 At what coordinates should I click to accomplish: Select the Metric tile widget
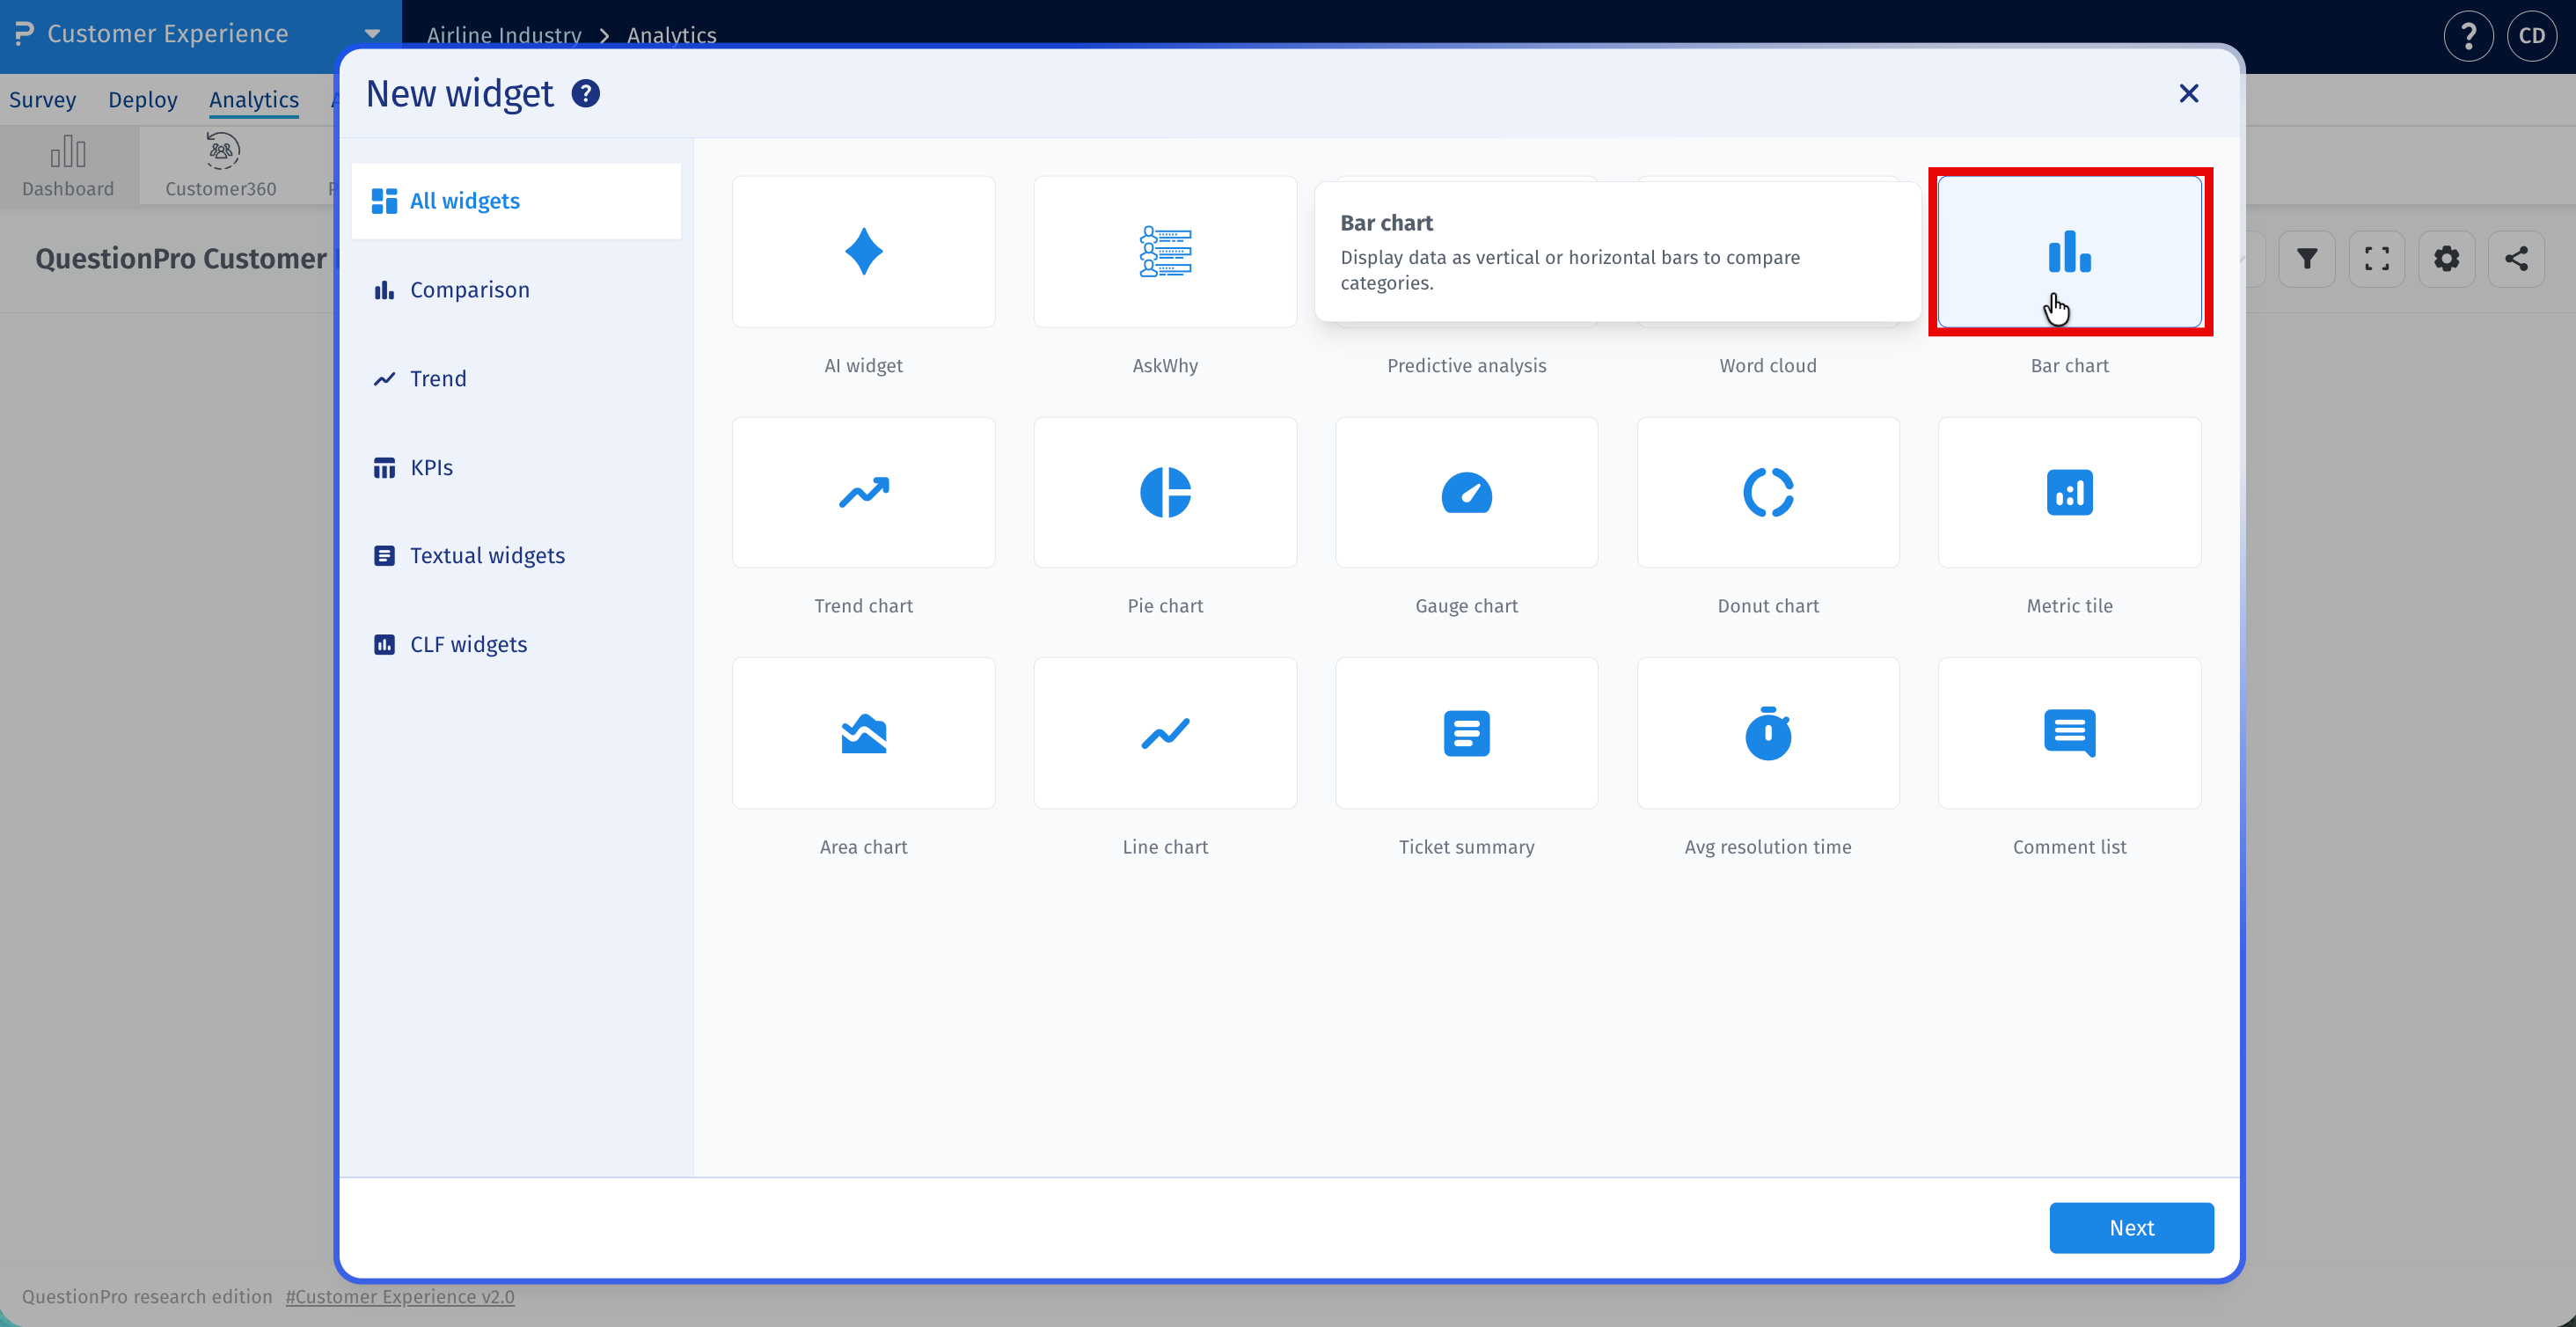coord(2069,492)
